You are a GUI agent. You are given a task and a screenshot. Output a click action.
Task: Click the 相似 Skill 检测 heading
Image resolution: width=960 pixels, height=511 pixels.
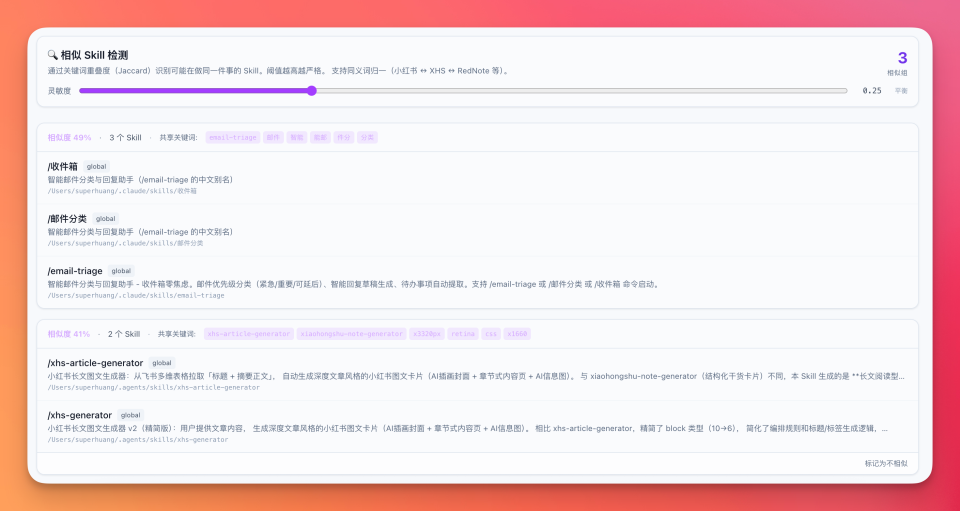94,55
